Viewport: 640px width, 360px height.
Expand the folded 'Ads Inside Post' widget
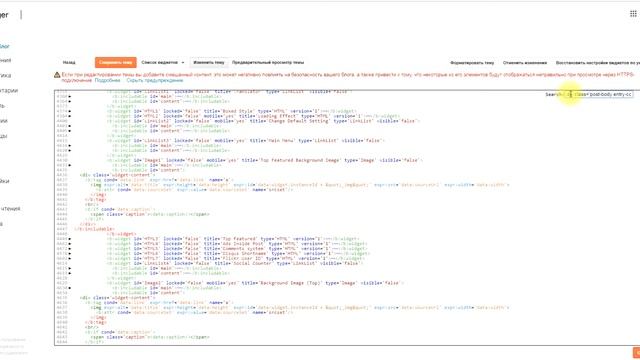tap(70, 244)
